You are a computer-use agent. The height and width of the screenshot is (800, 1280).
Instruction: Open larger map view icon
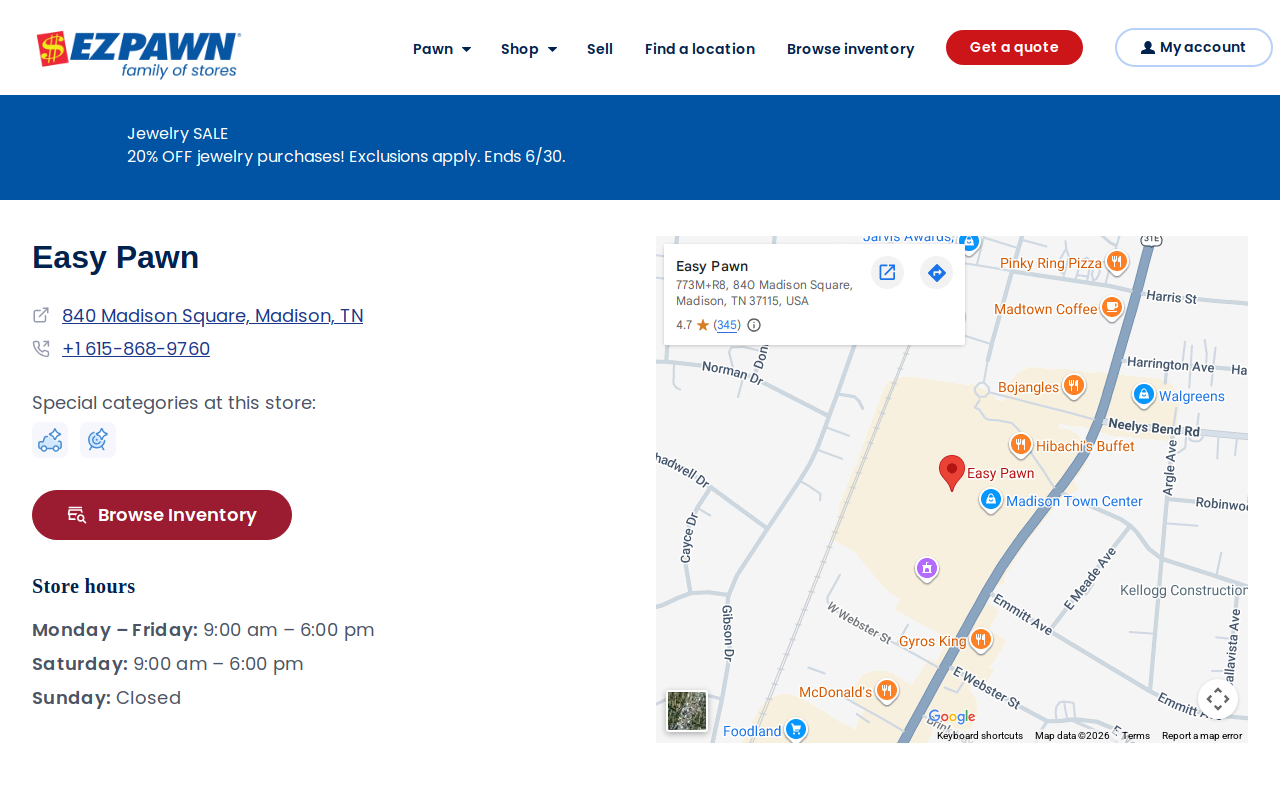887,272
